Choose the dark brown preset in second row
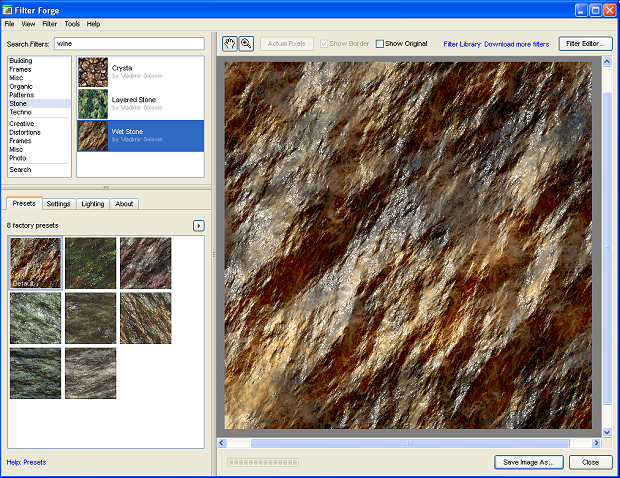This screenshot has width=620, height=478. coord(91,318)
